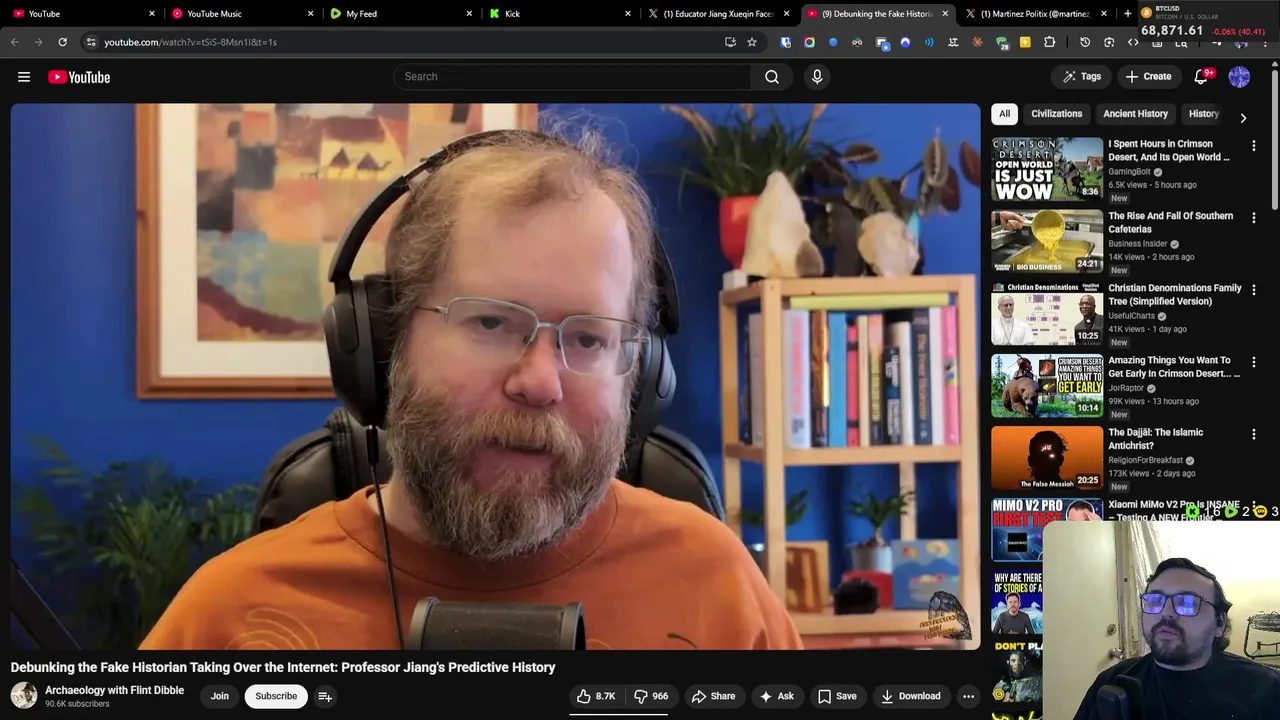Screen dimensions: 1280x720
Task: Go back in browser history
Action: click(15, 42)
